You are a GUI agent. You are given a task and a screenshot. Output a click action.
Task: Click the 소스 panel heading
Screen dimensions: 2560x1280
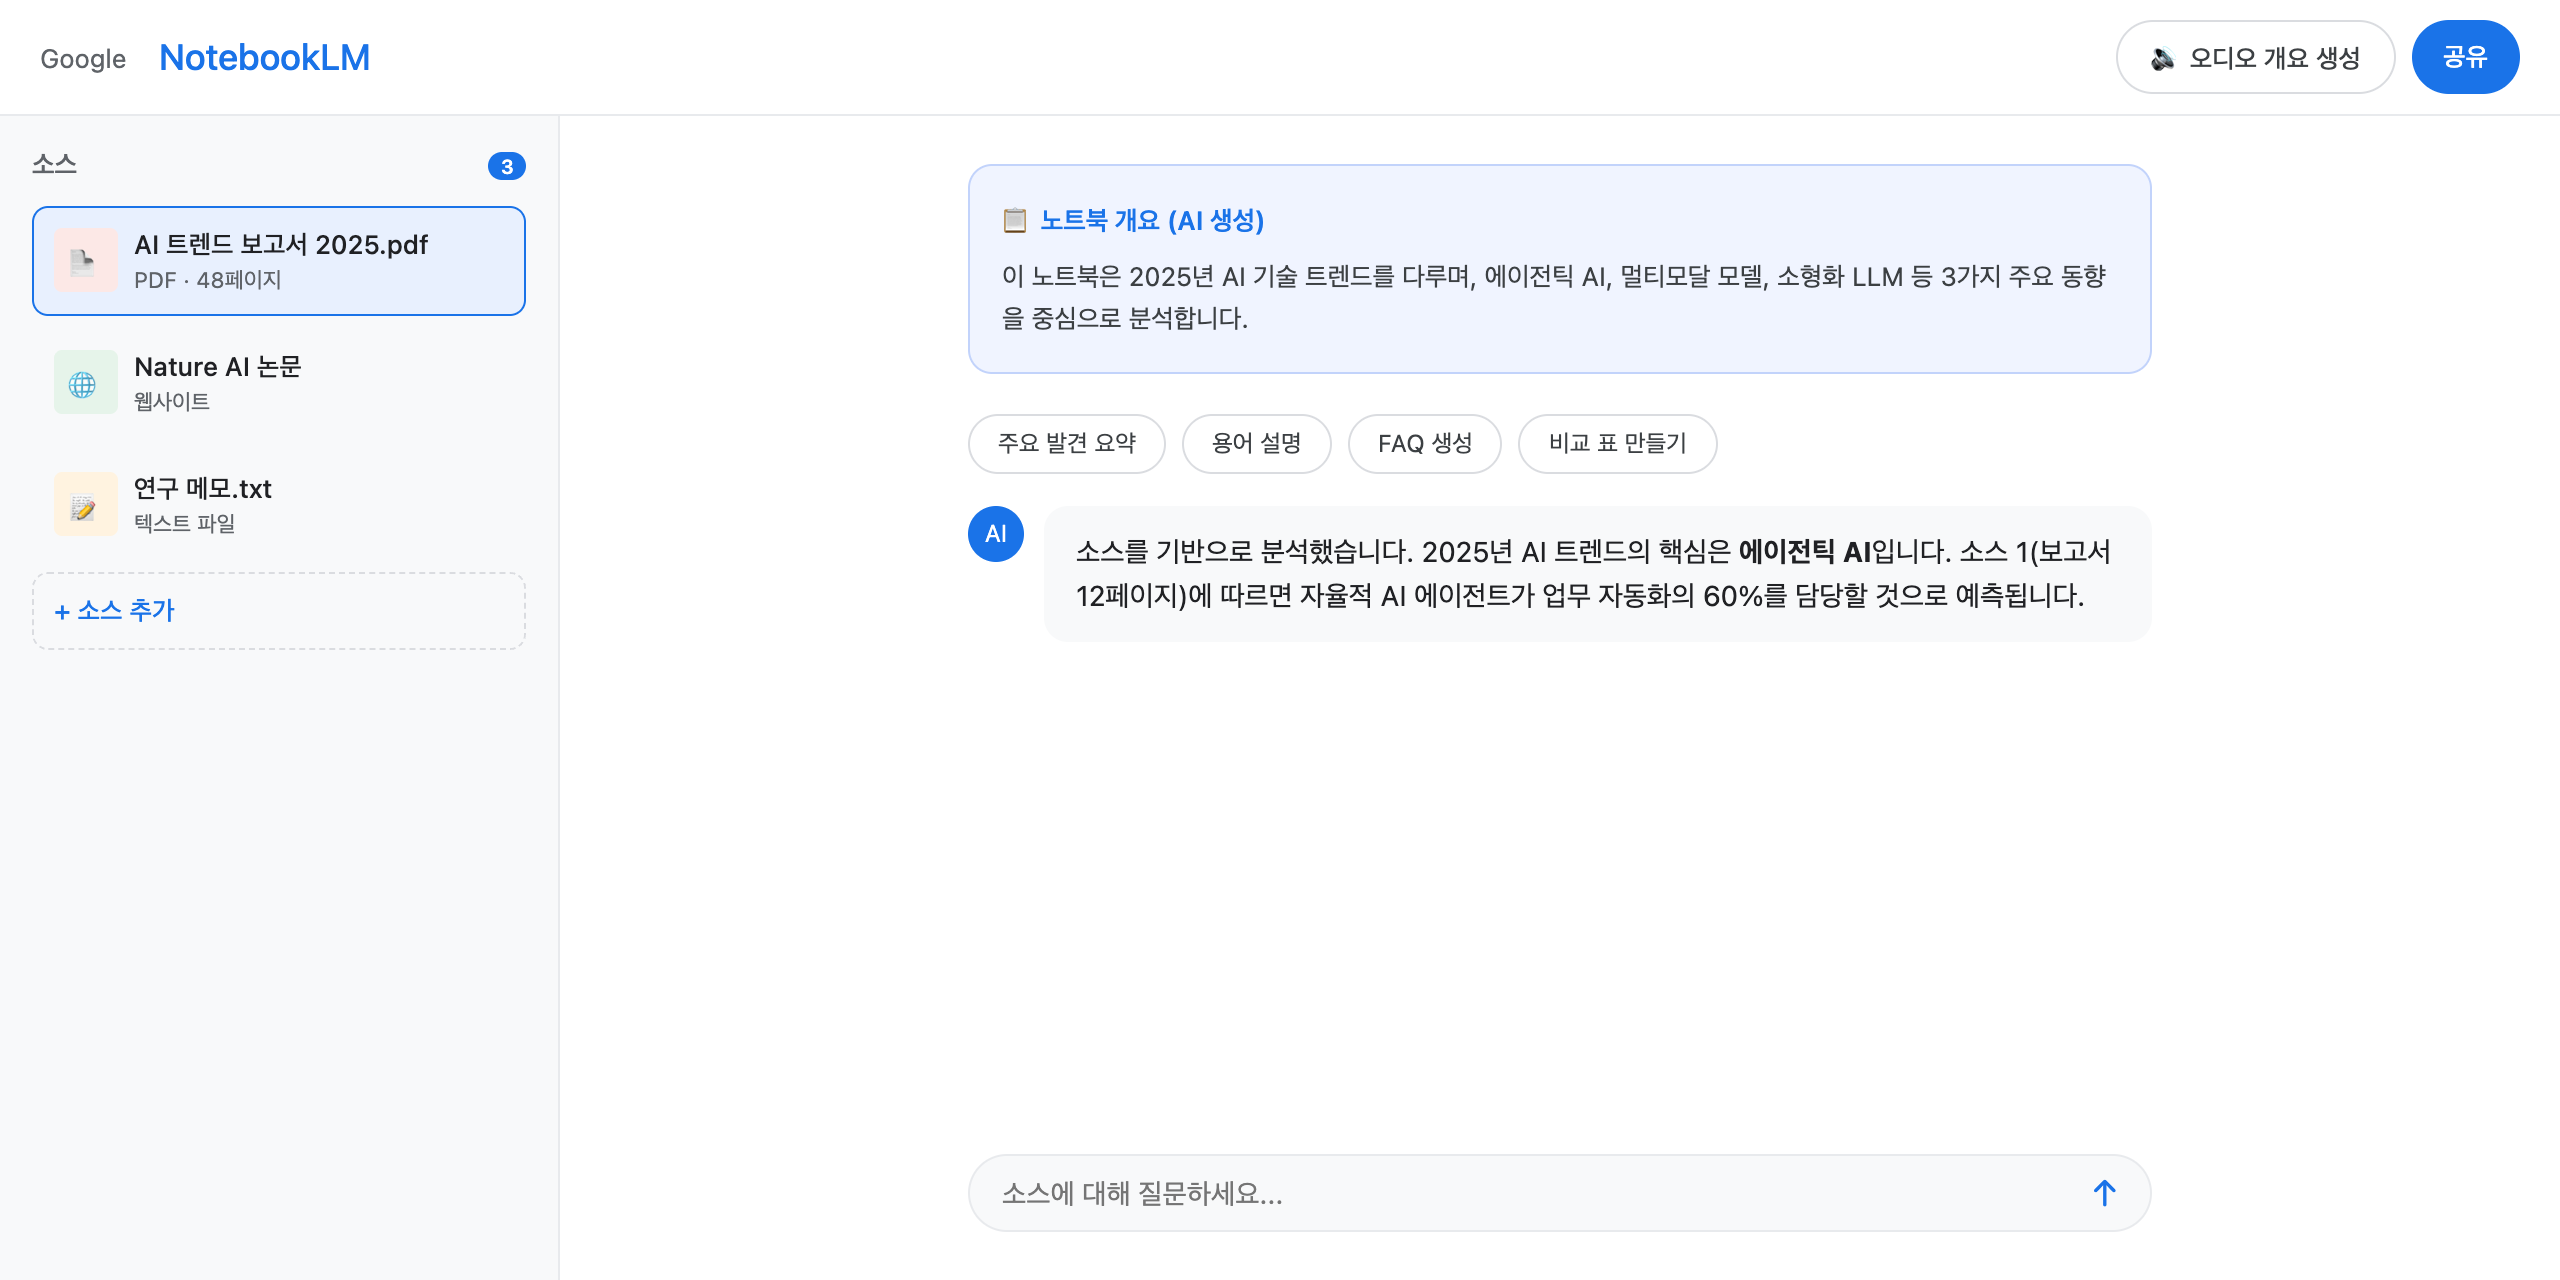54,165
